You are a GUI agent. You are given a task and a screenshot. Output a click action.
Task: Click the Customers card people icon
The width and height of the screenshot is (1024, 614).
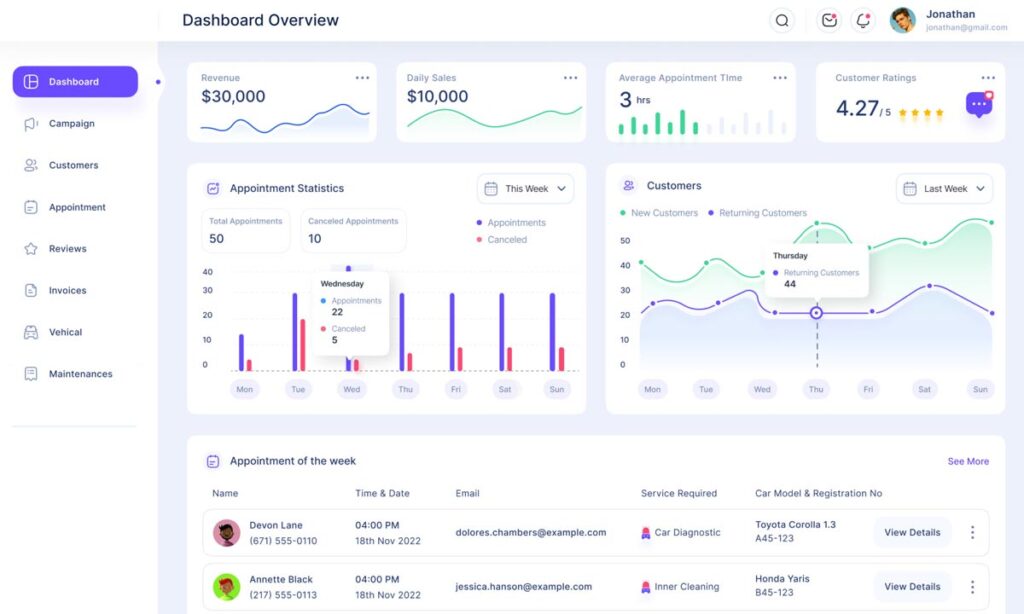coord(629,186)
